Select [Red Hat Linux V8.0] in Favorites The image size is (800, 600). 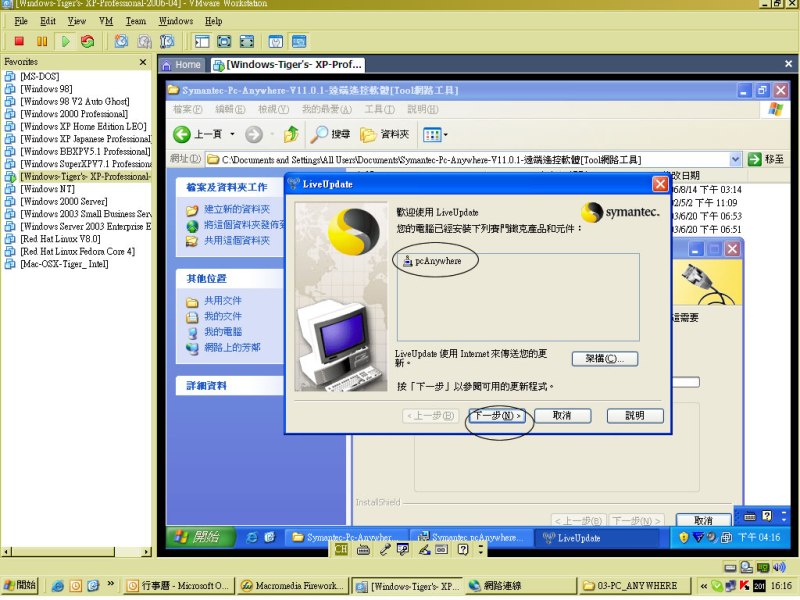[x=60, y=239]
